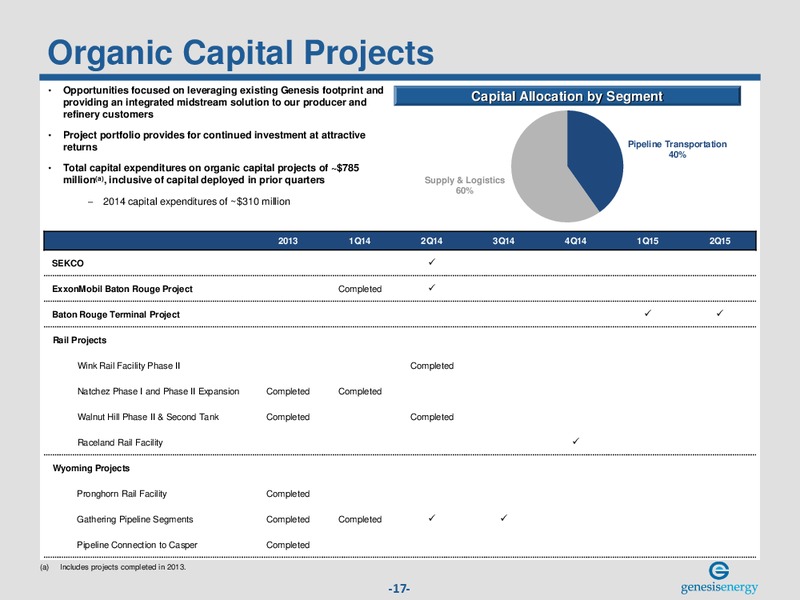The height and width of the screenshot is (600, 800).
Task: Click the Pipeline Transportation 40% label
Action: tap(677, 149)
